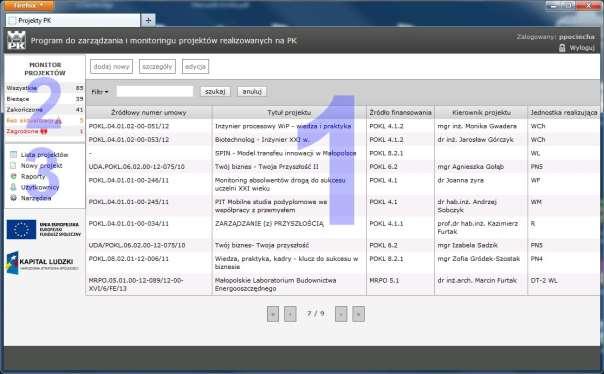Click the 7 / 9 page indicator
604x374 pixels.
[x=315, y=314]
